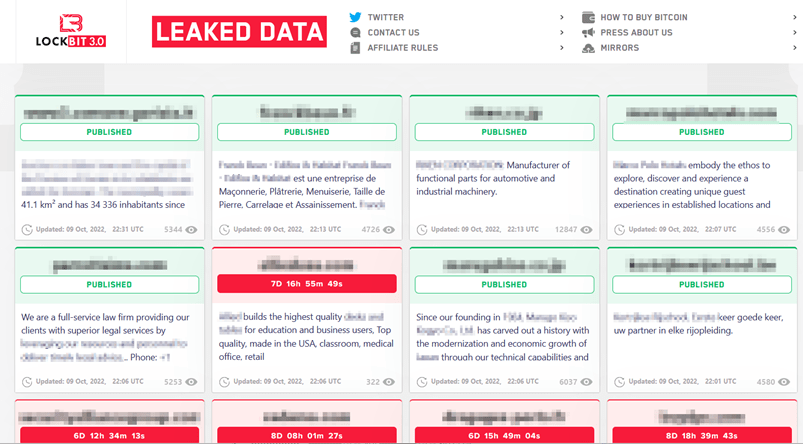Expand the chevron right of Mirrors

pyautogui.click(x=795, y=48)
